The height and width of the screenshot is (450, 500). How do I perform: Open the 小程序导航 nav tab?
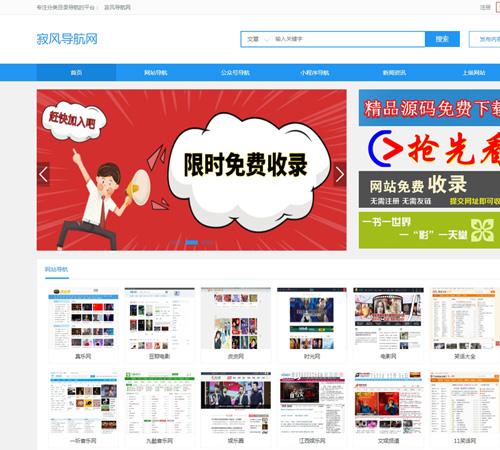tap(315, 72)
